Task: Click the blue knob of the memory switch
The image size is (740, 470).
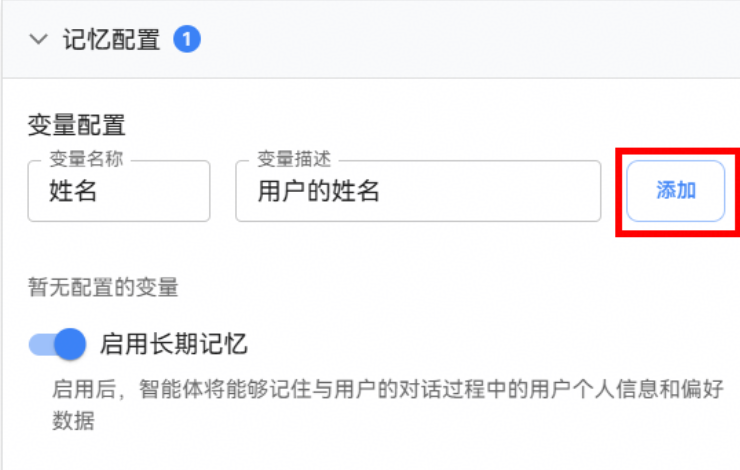Action: 69,345
